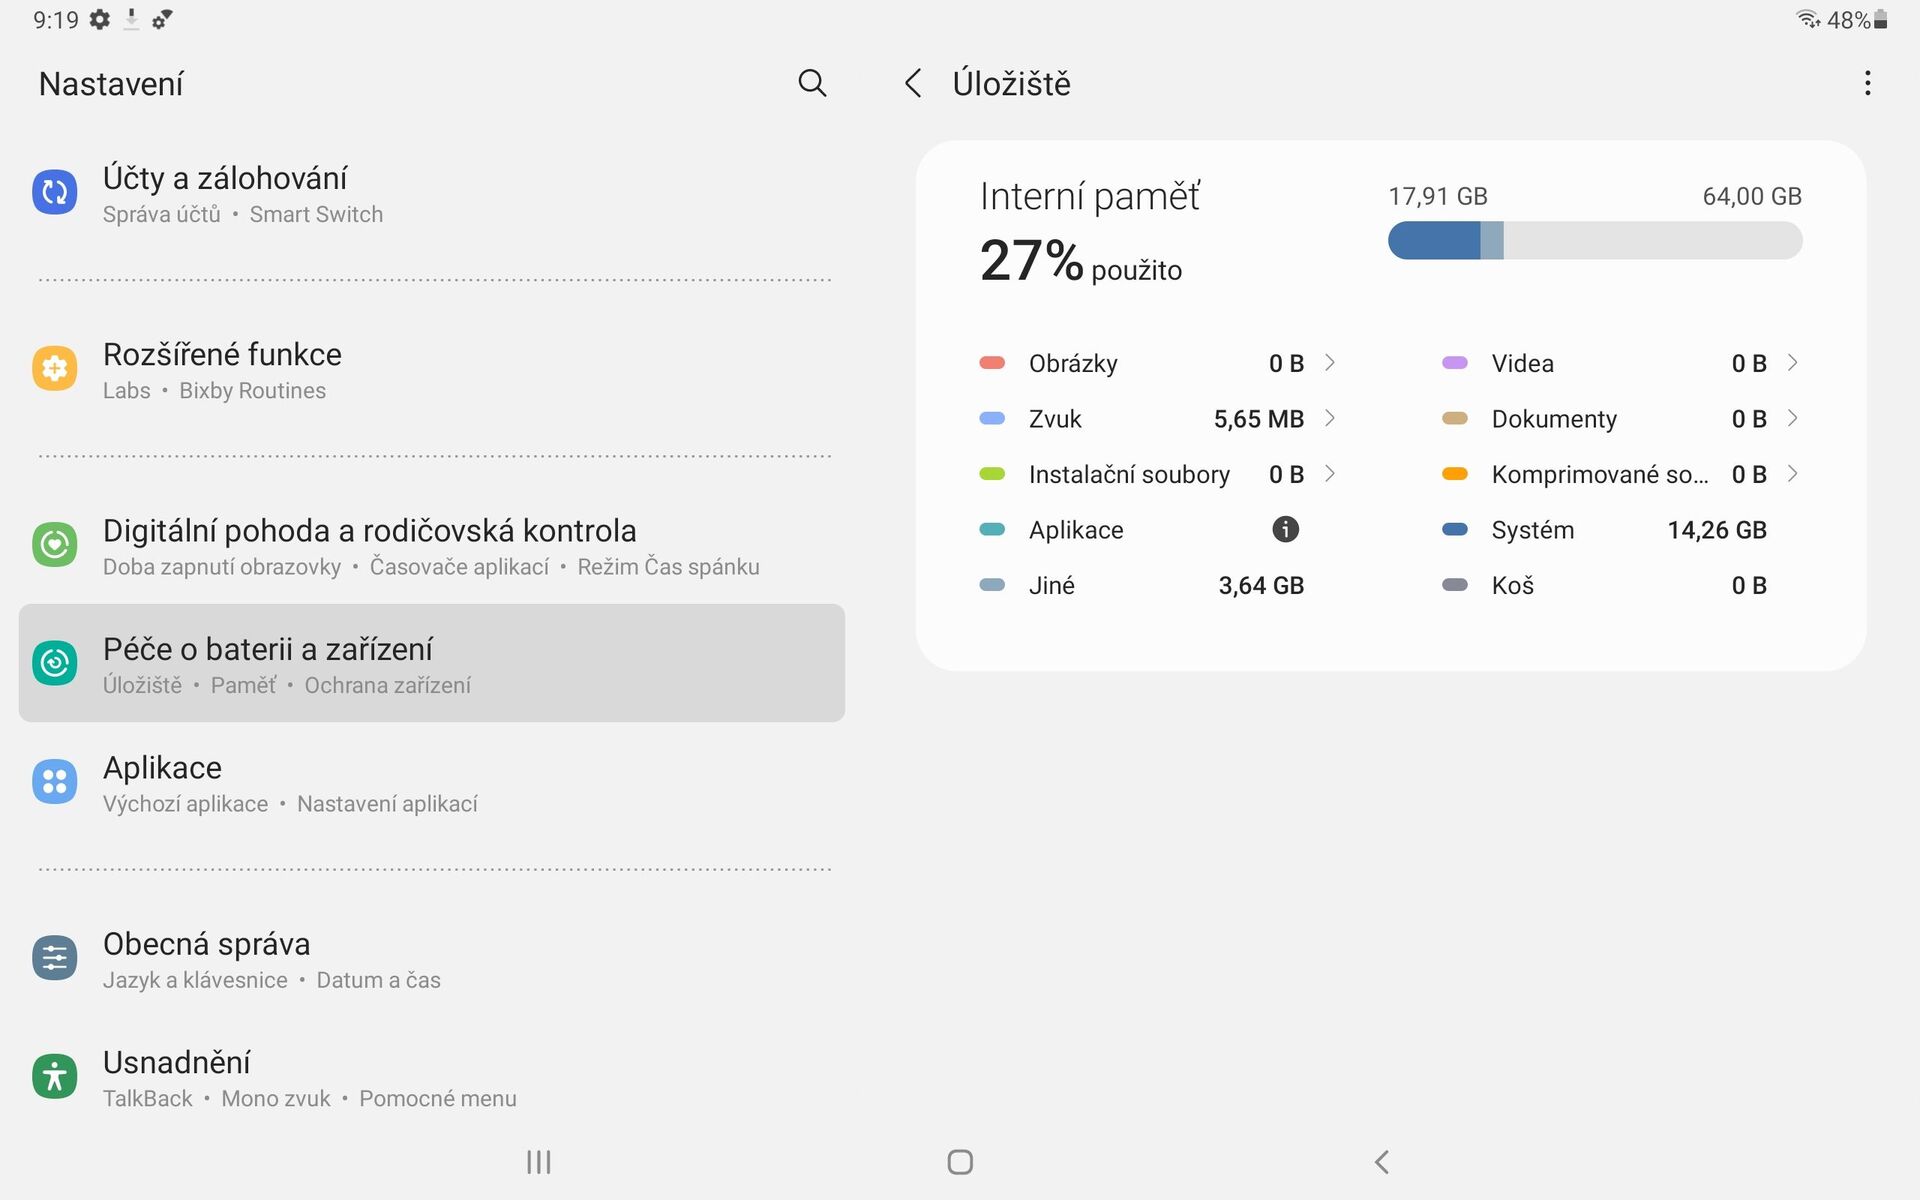This screenshot has width=1920, height=1200.
Task: Tap the search magnifier in Nastavení
Action: [x=812, y=83]
